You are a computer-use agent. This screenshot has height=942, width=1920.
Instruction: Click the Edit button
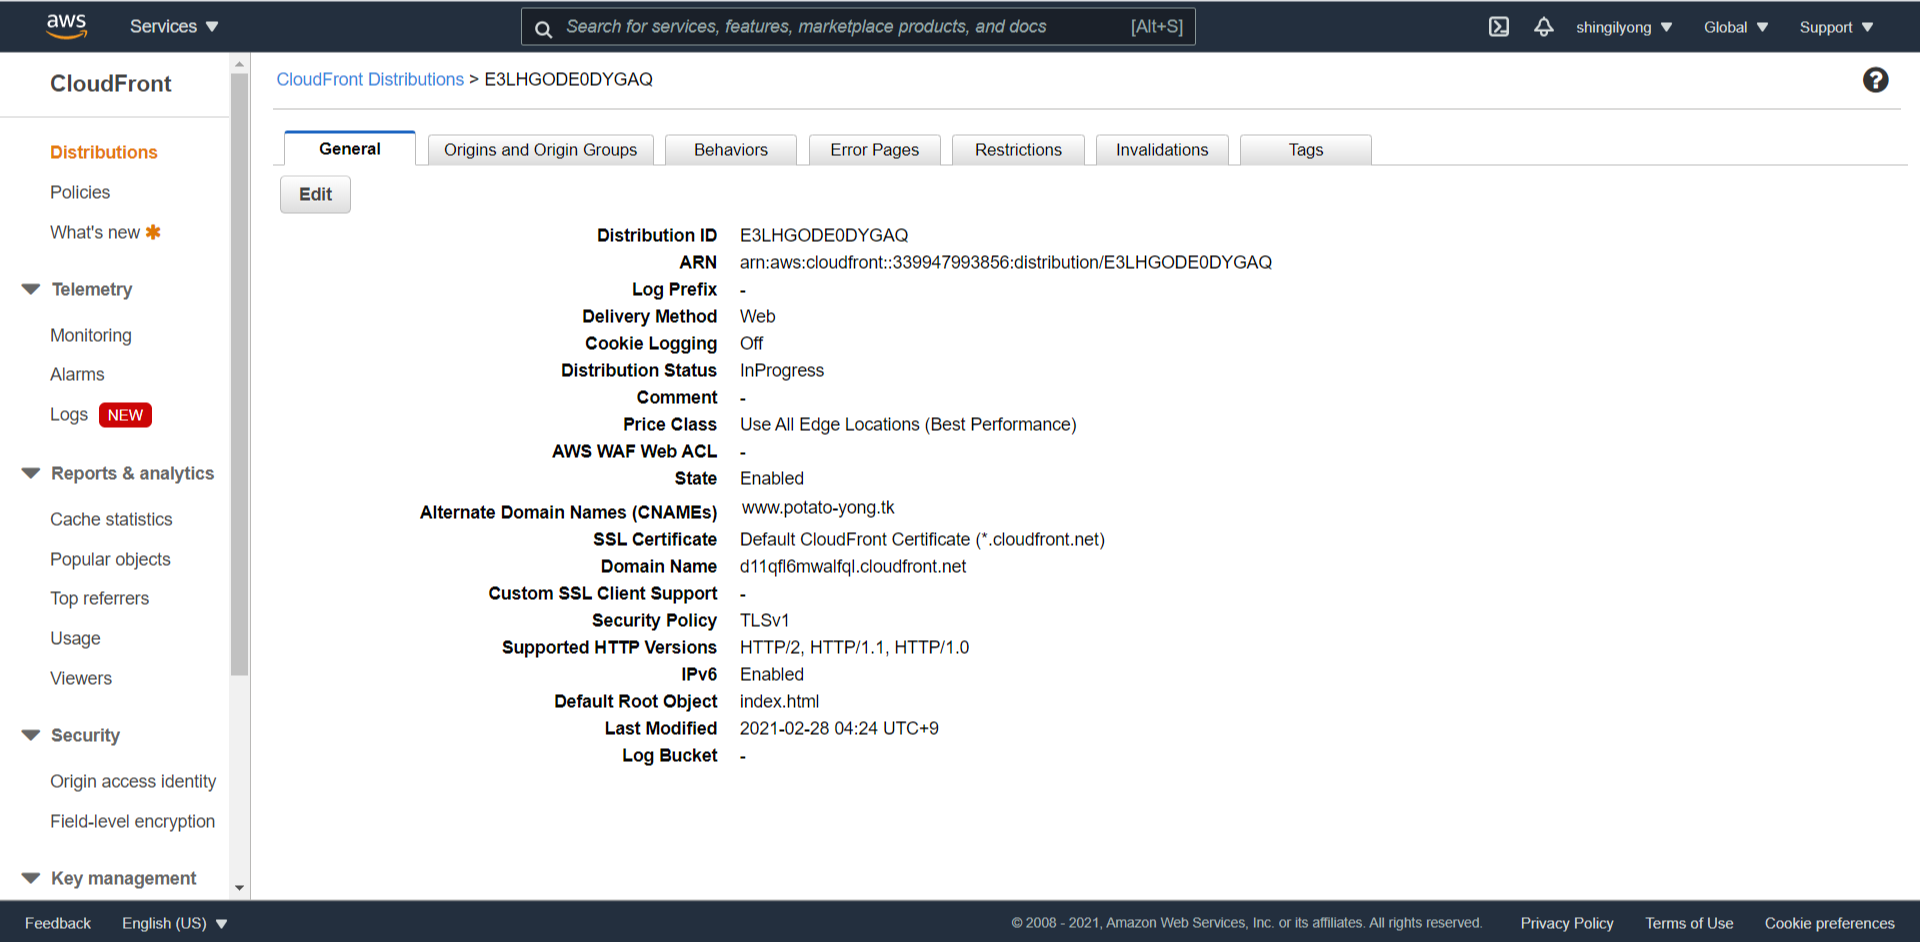pyautogui.click(x=315, y=194)
